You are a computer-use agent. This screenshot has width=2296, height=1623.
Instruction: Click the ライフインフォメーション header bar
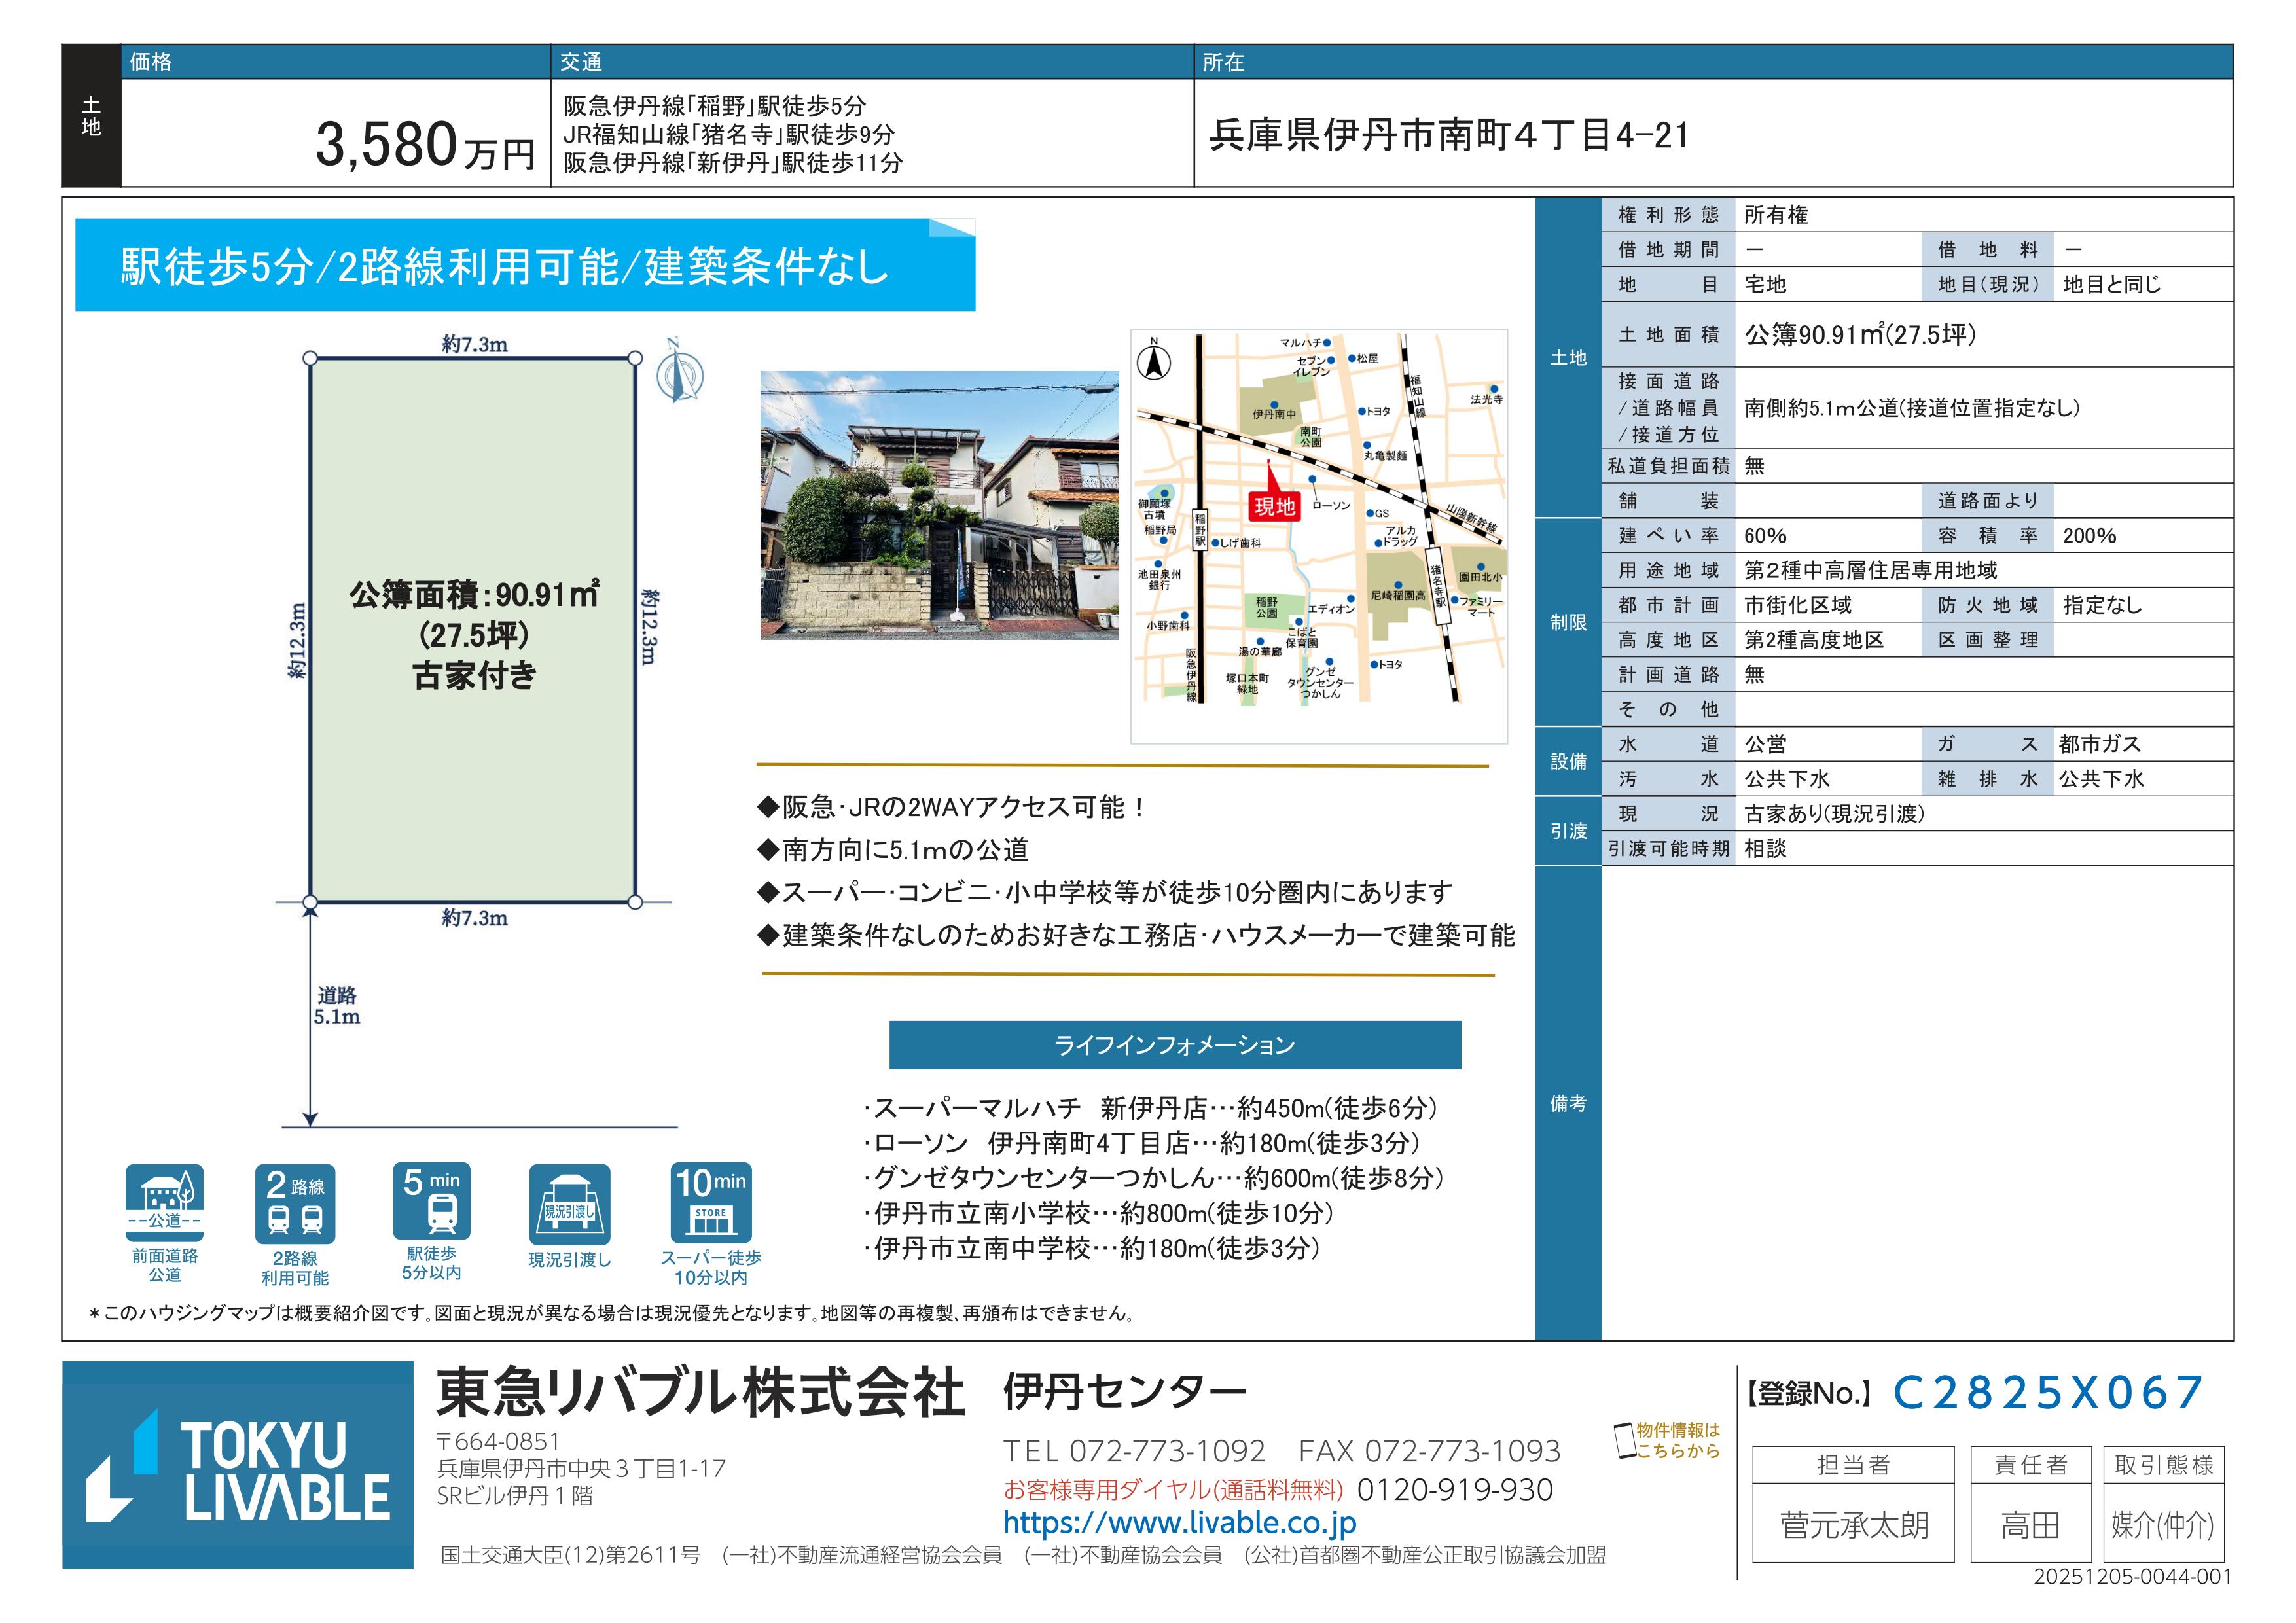pos(1174,1045)
